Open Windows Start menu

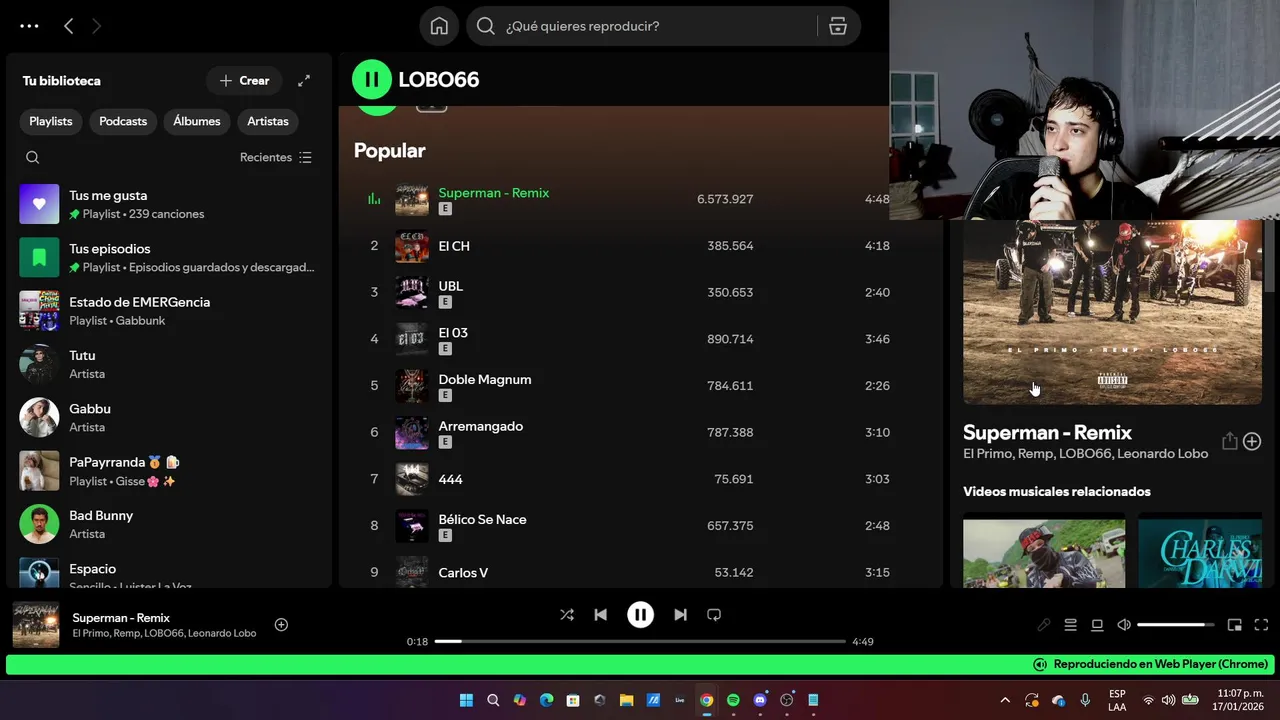tap(466, 700)
